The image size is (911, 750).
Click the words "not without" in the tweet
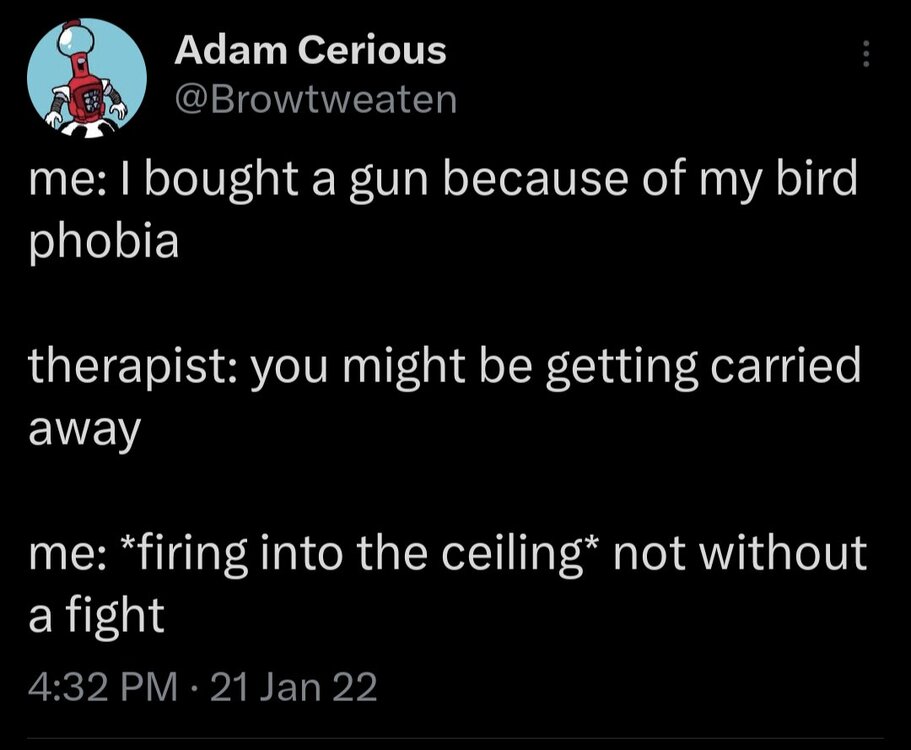click(738, 555)
